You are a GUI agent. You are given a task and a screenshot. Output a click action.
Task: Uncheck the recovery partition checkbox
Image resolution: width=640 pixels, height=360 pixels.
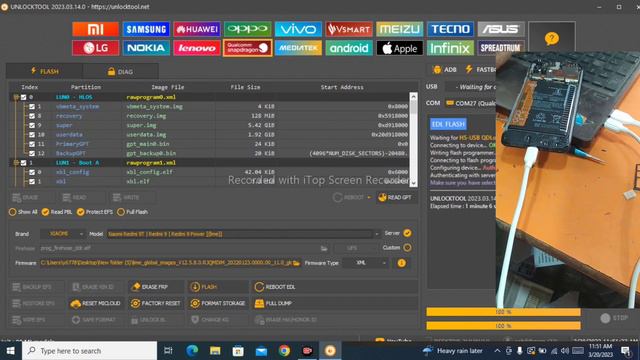[x=32, y=116]
